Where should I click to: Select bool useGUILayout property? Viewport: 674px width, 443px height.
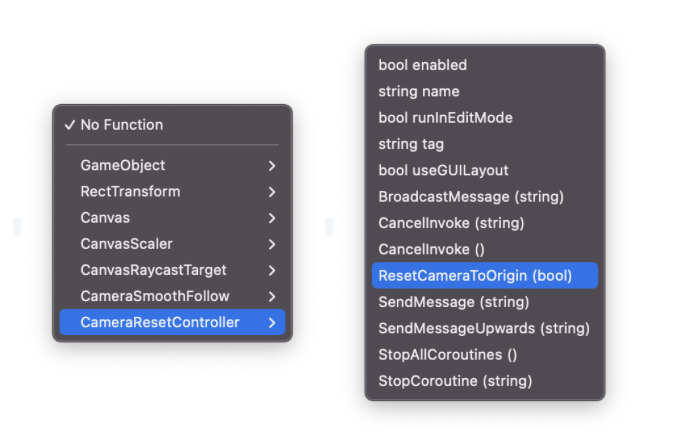point(443,170)
